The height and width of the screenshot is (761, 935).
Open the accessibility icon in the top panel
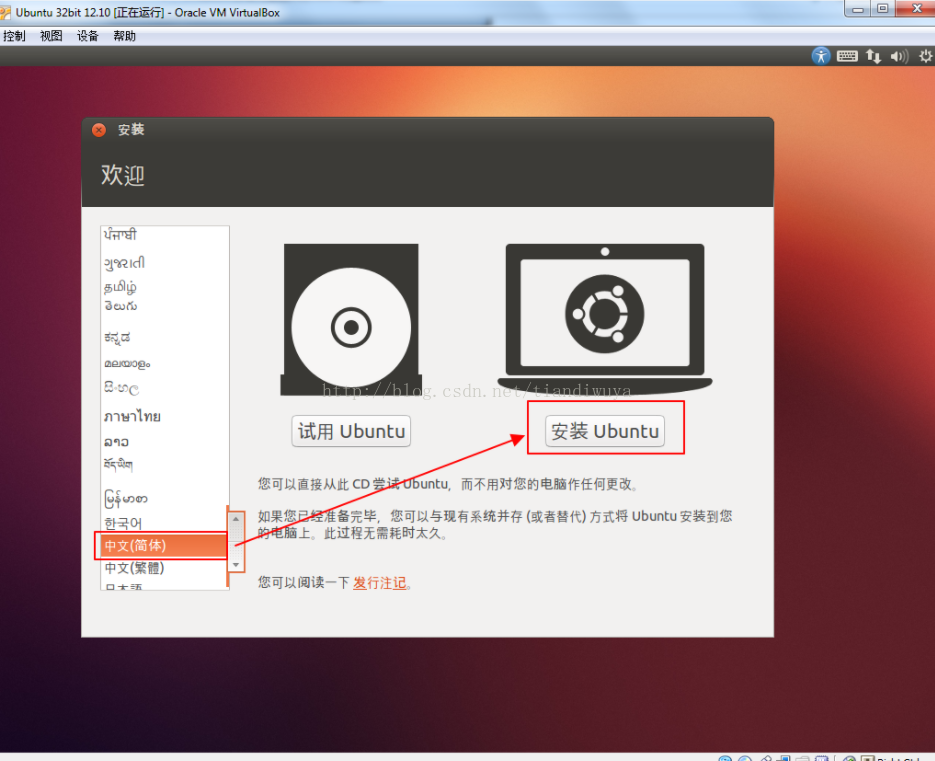821,56
